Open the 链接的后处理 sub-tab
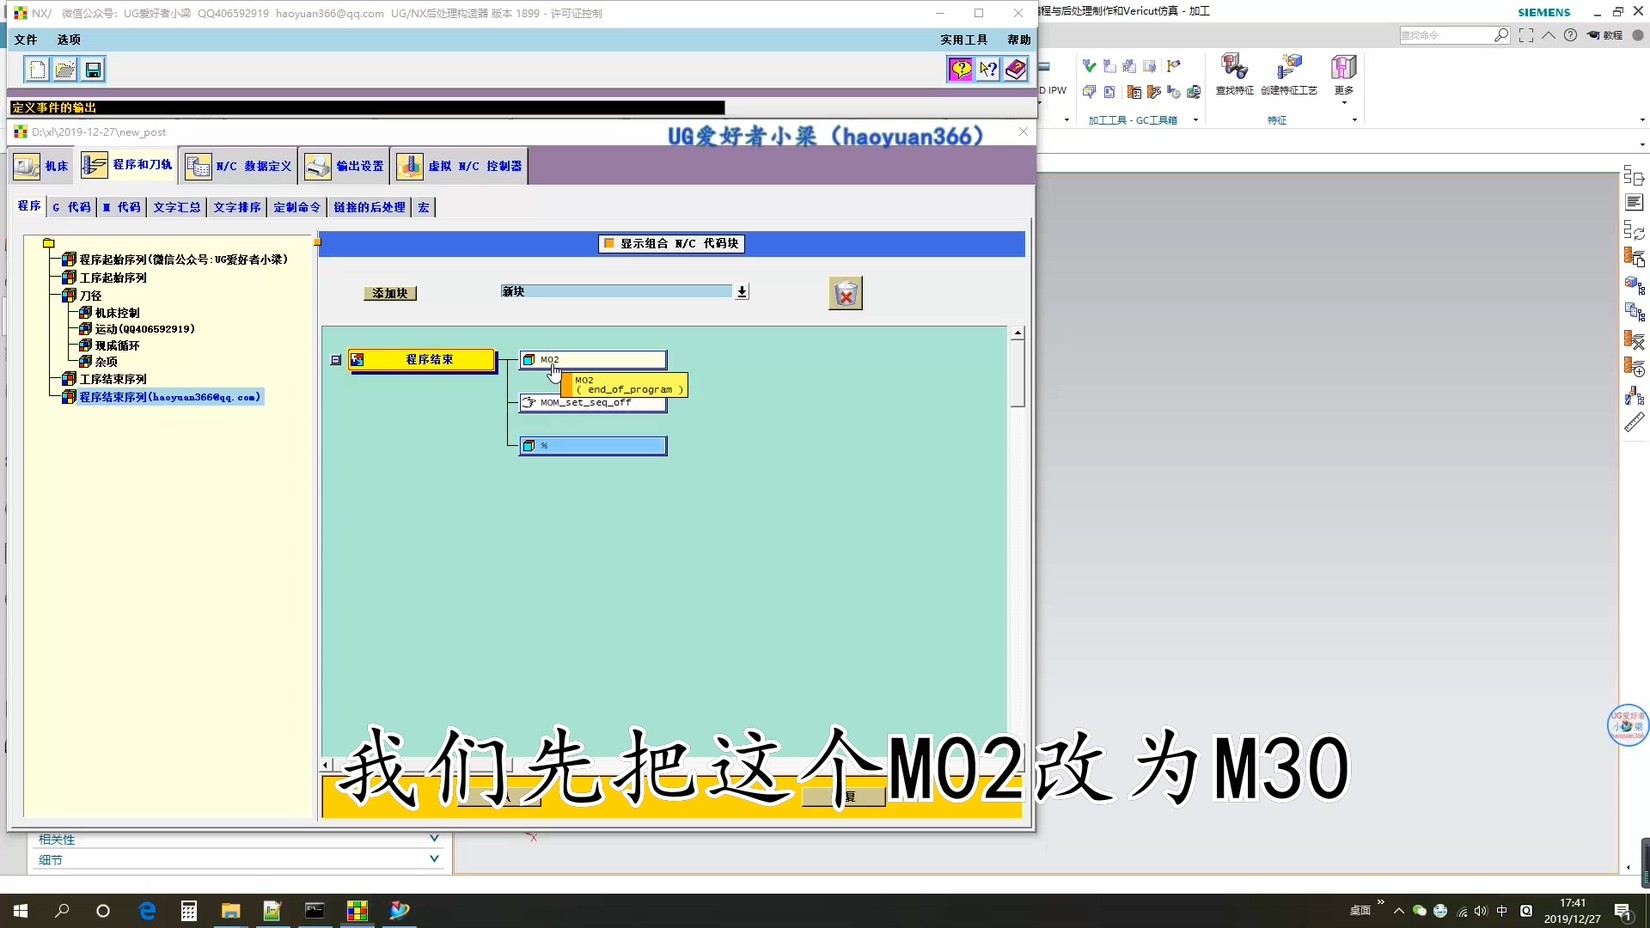 369,207
